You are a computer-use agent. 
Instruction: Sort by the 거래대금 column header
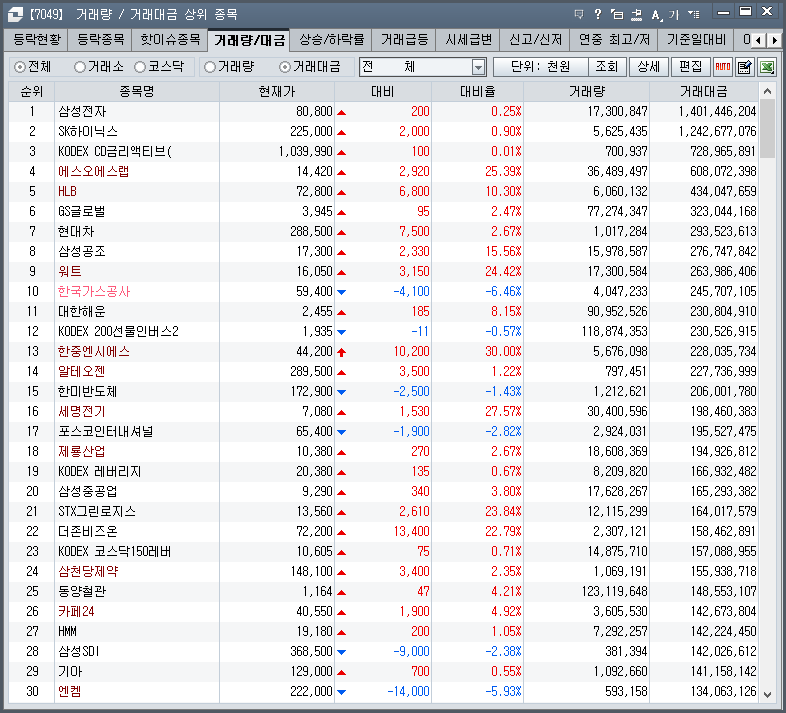click(704, 91)
